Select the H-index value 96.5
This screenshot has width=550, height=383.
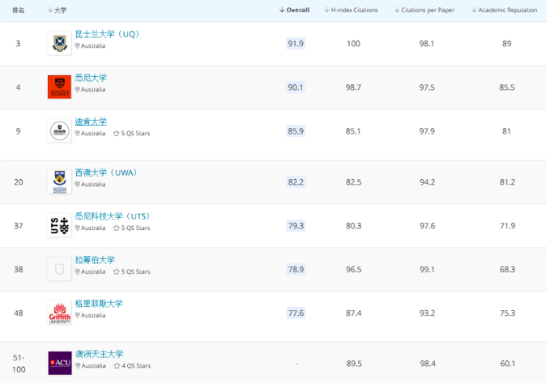coord(354,269)
